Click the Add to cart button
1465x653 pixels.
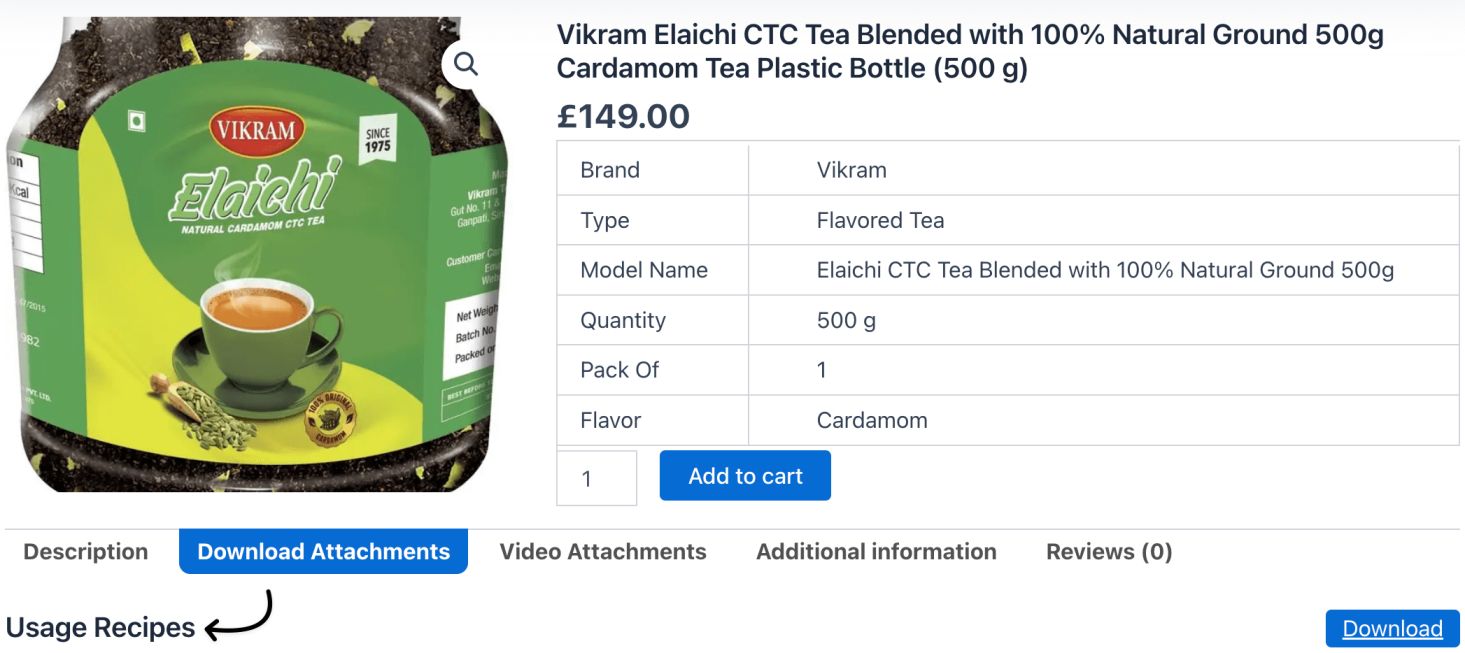click(x=745, y=476)
